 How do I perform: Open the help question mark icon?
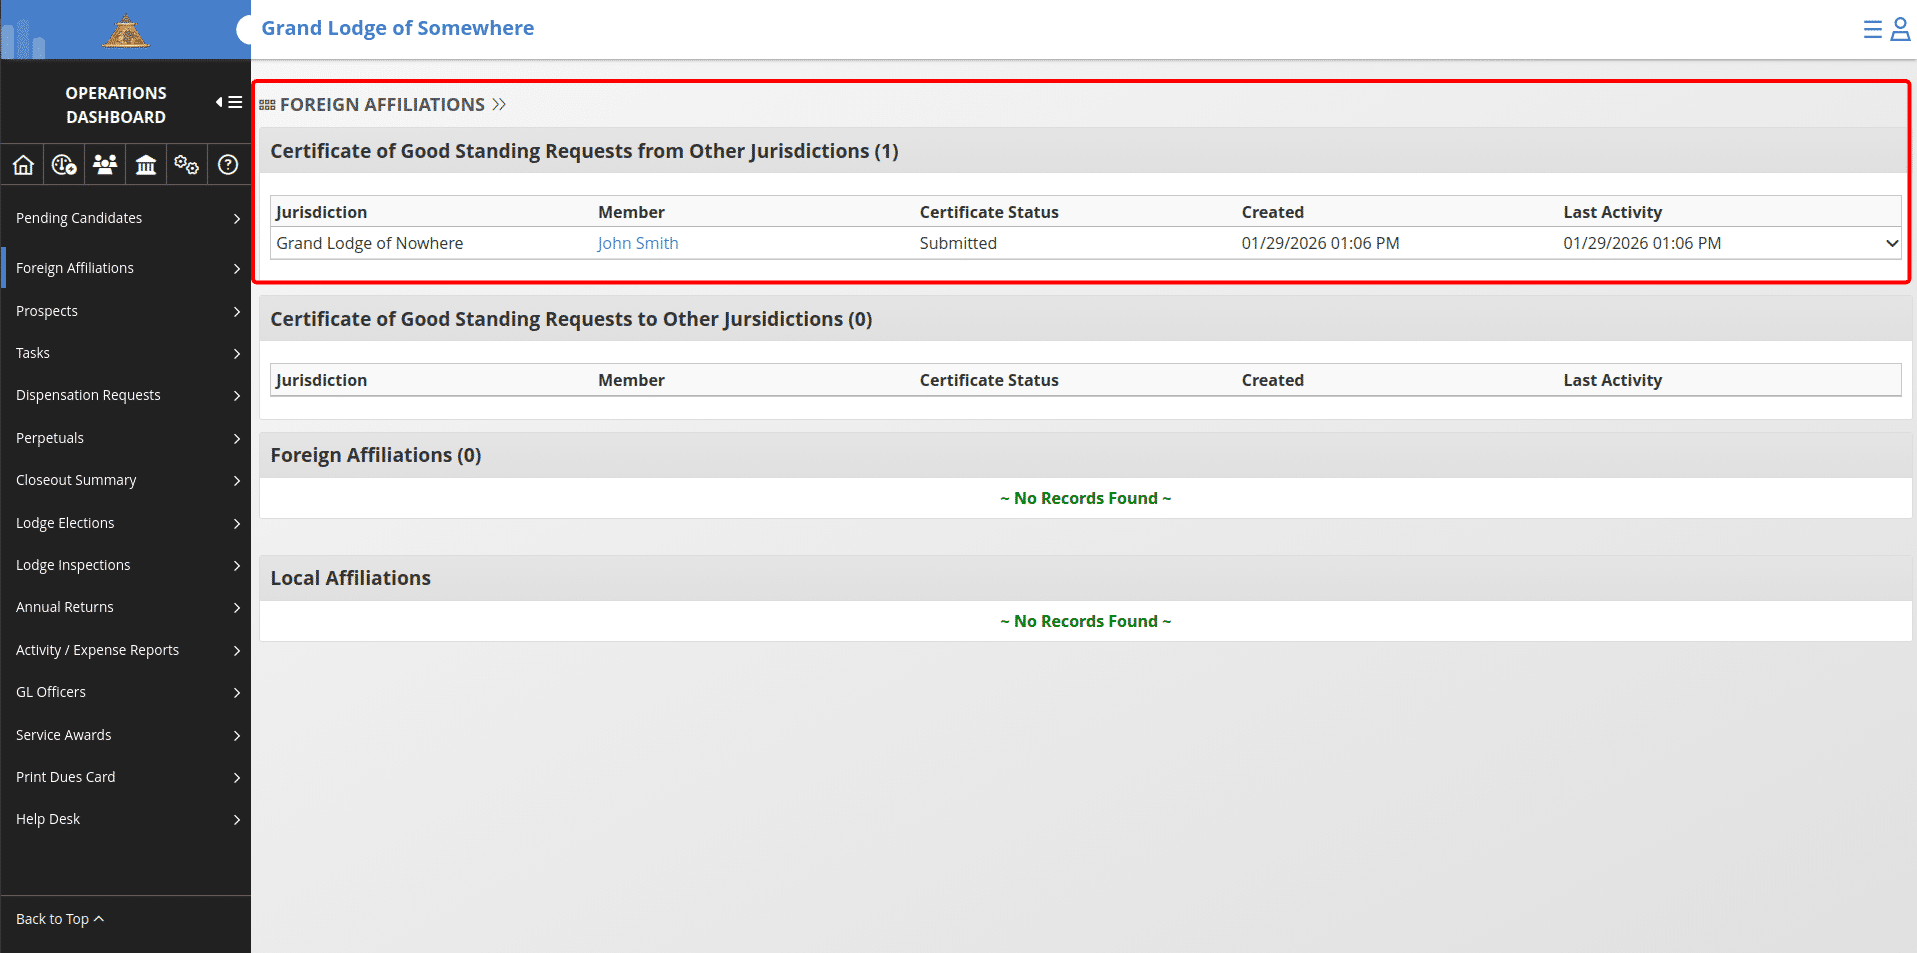(x=228, y=165)
